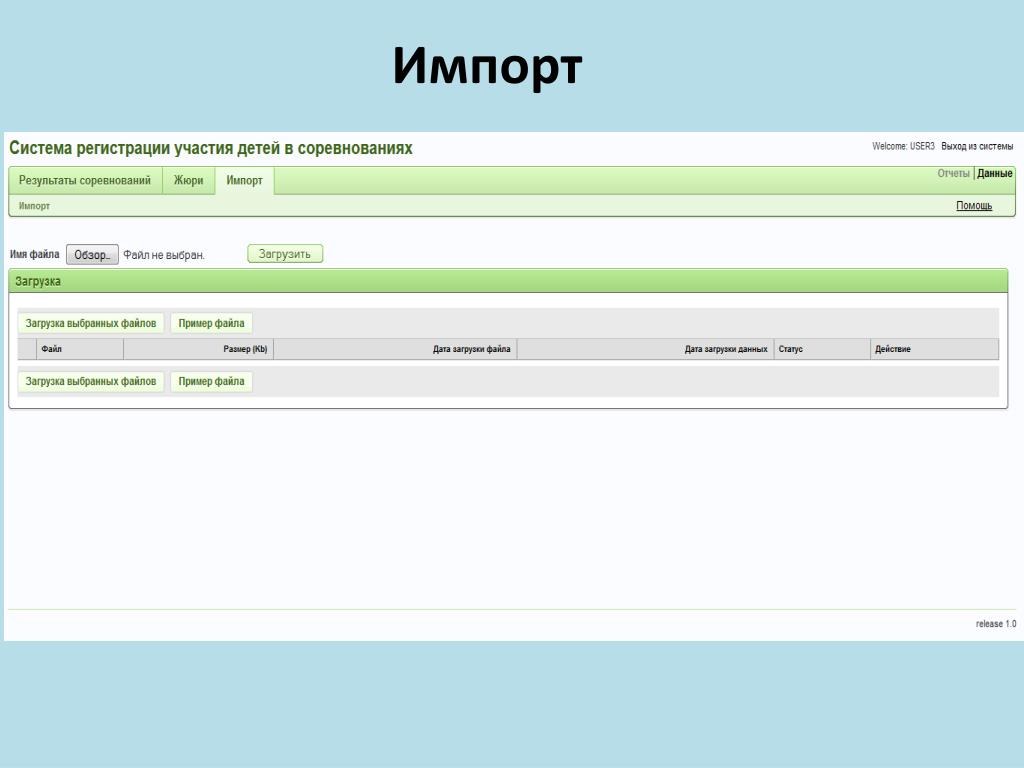Click the Загрузить upload button
Viewport: 1024px width, 768px height.
pyautogui.click(x=285, y=254)
